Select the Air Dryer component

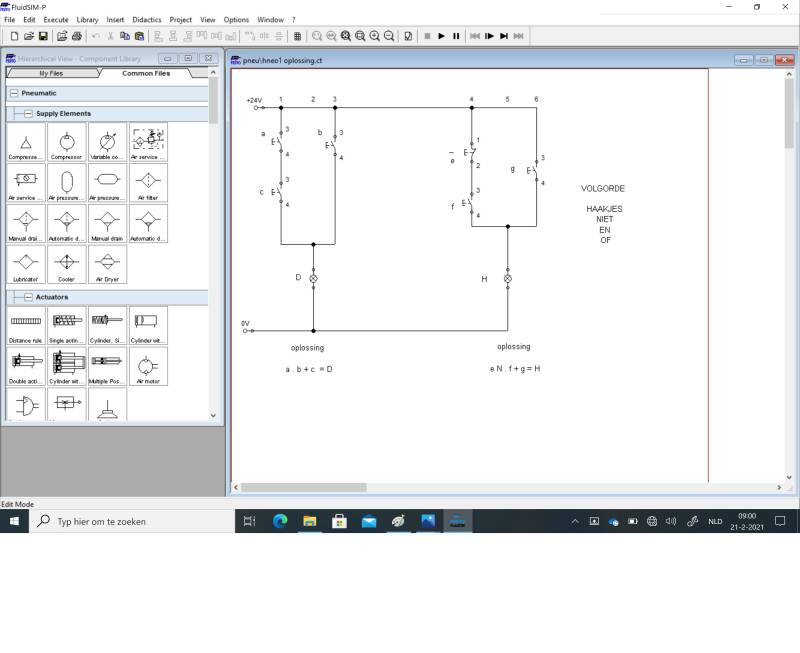click(x=107, y=265)
